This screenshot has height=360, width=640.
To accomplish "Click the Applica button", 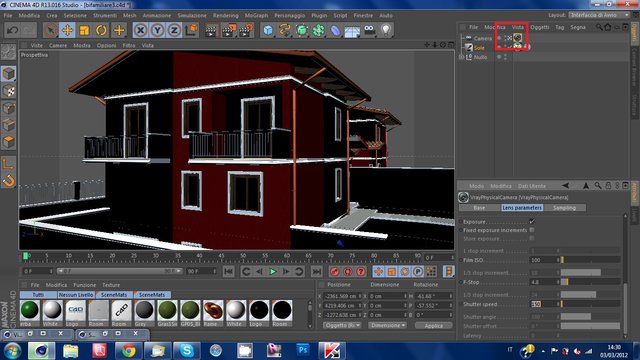I will (433, 326).
